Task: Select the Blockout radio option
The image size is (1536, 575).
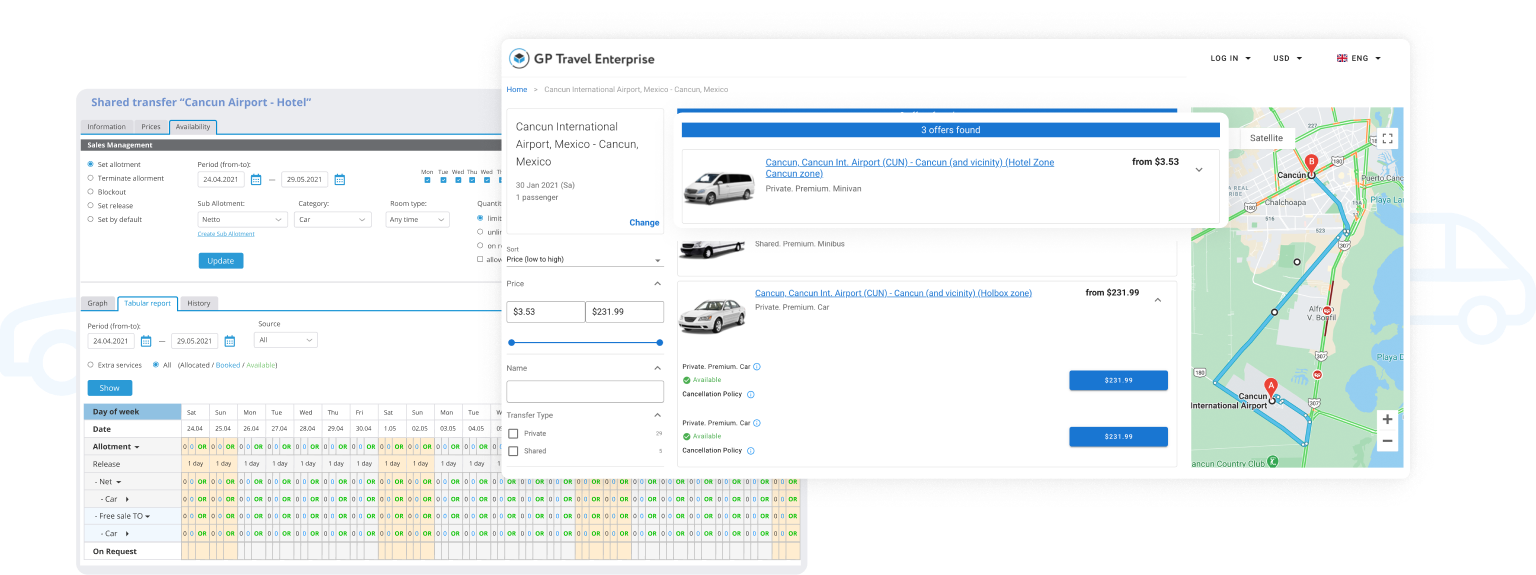Action: click(91, 192)
